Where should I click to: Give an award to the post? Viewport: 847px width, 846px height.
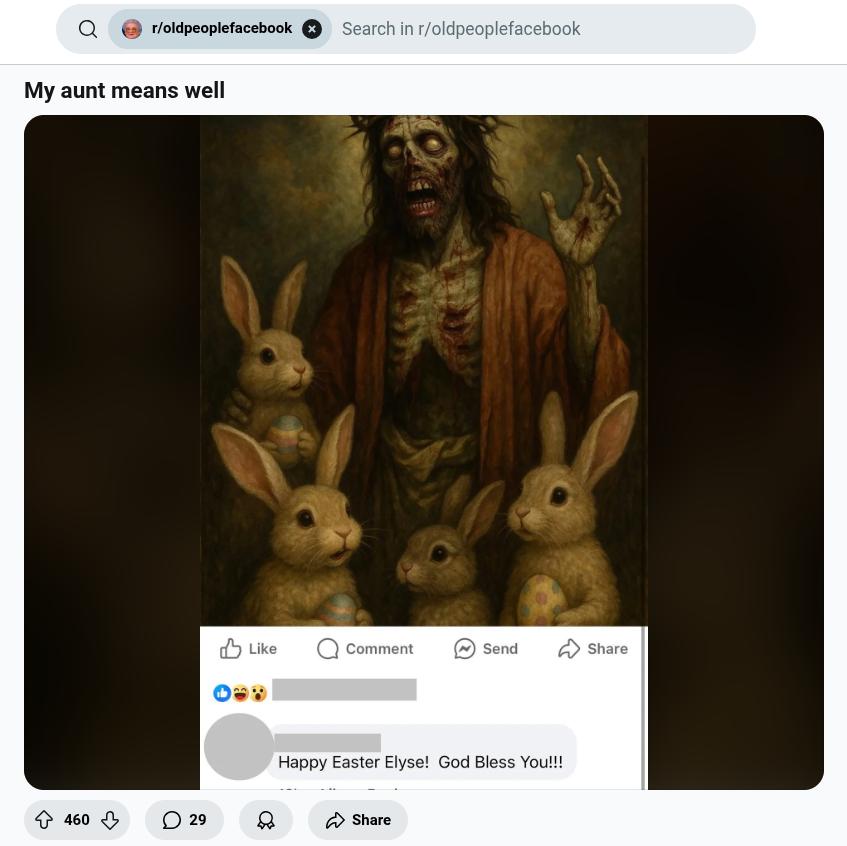pyautogui.click(x=266, y=820)
